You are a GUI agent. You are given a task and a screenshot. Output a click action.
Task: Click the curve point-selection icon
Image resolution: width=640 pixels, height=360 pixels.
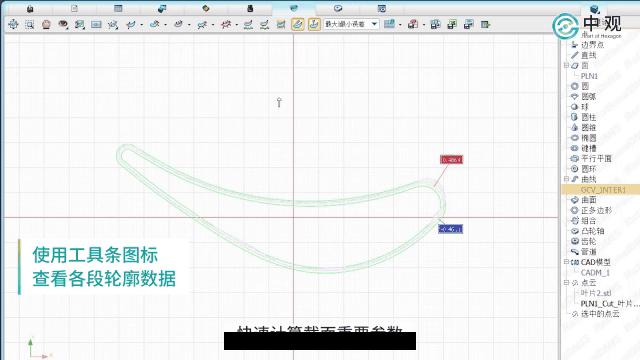click(113, 24)
